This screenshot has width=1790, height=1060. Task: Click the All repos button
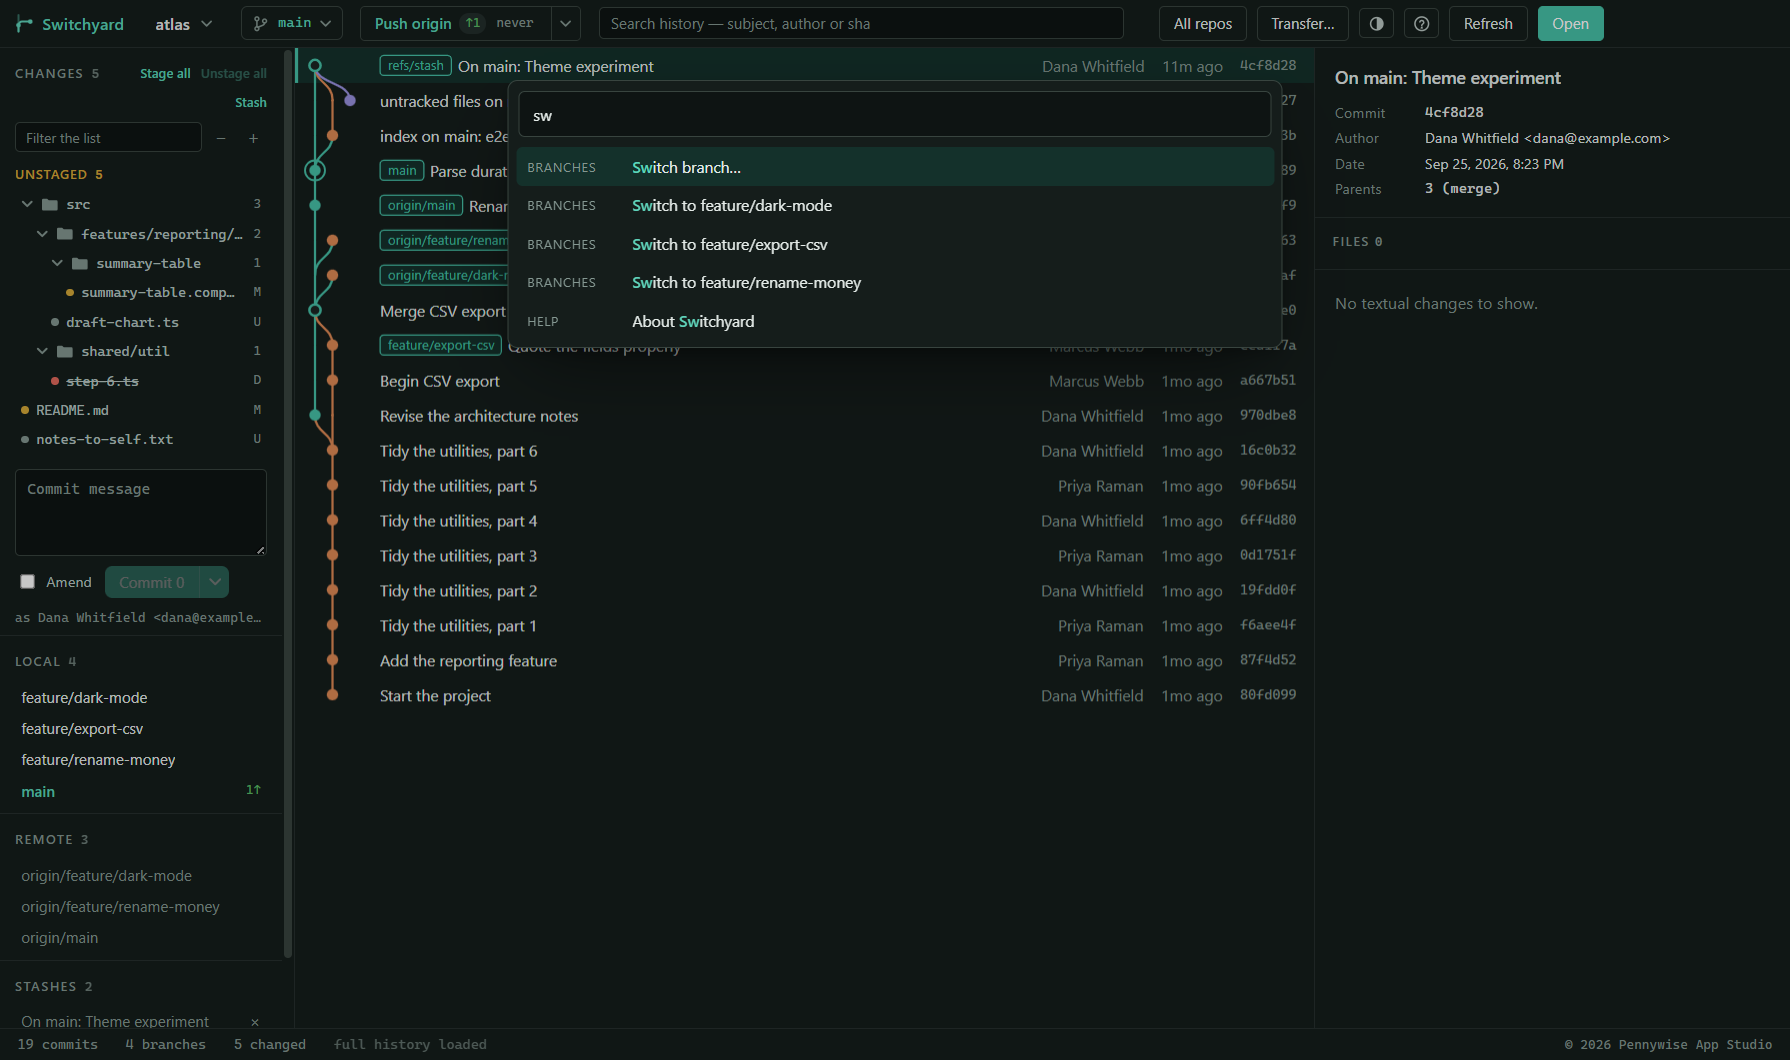point(1203,24)
